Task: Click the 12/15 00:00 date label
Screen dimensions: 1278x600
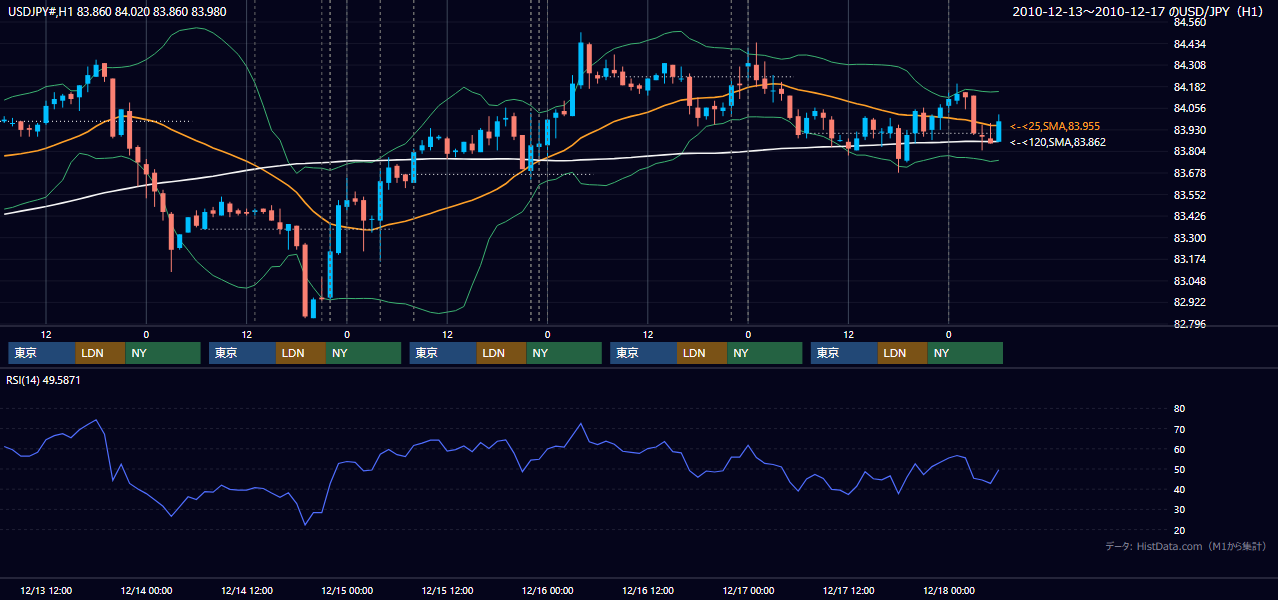Action: point(347,590)
